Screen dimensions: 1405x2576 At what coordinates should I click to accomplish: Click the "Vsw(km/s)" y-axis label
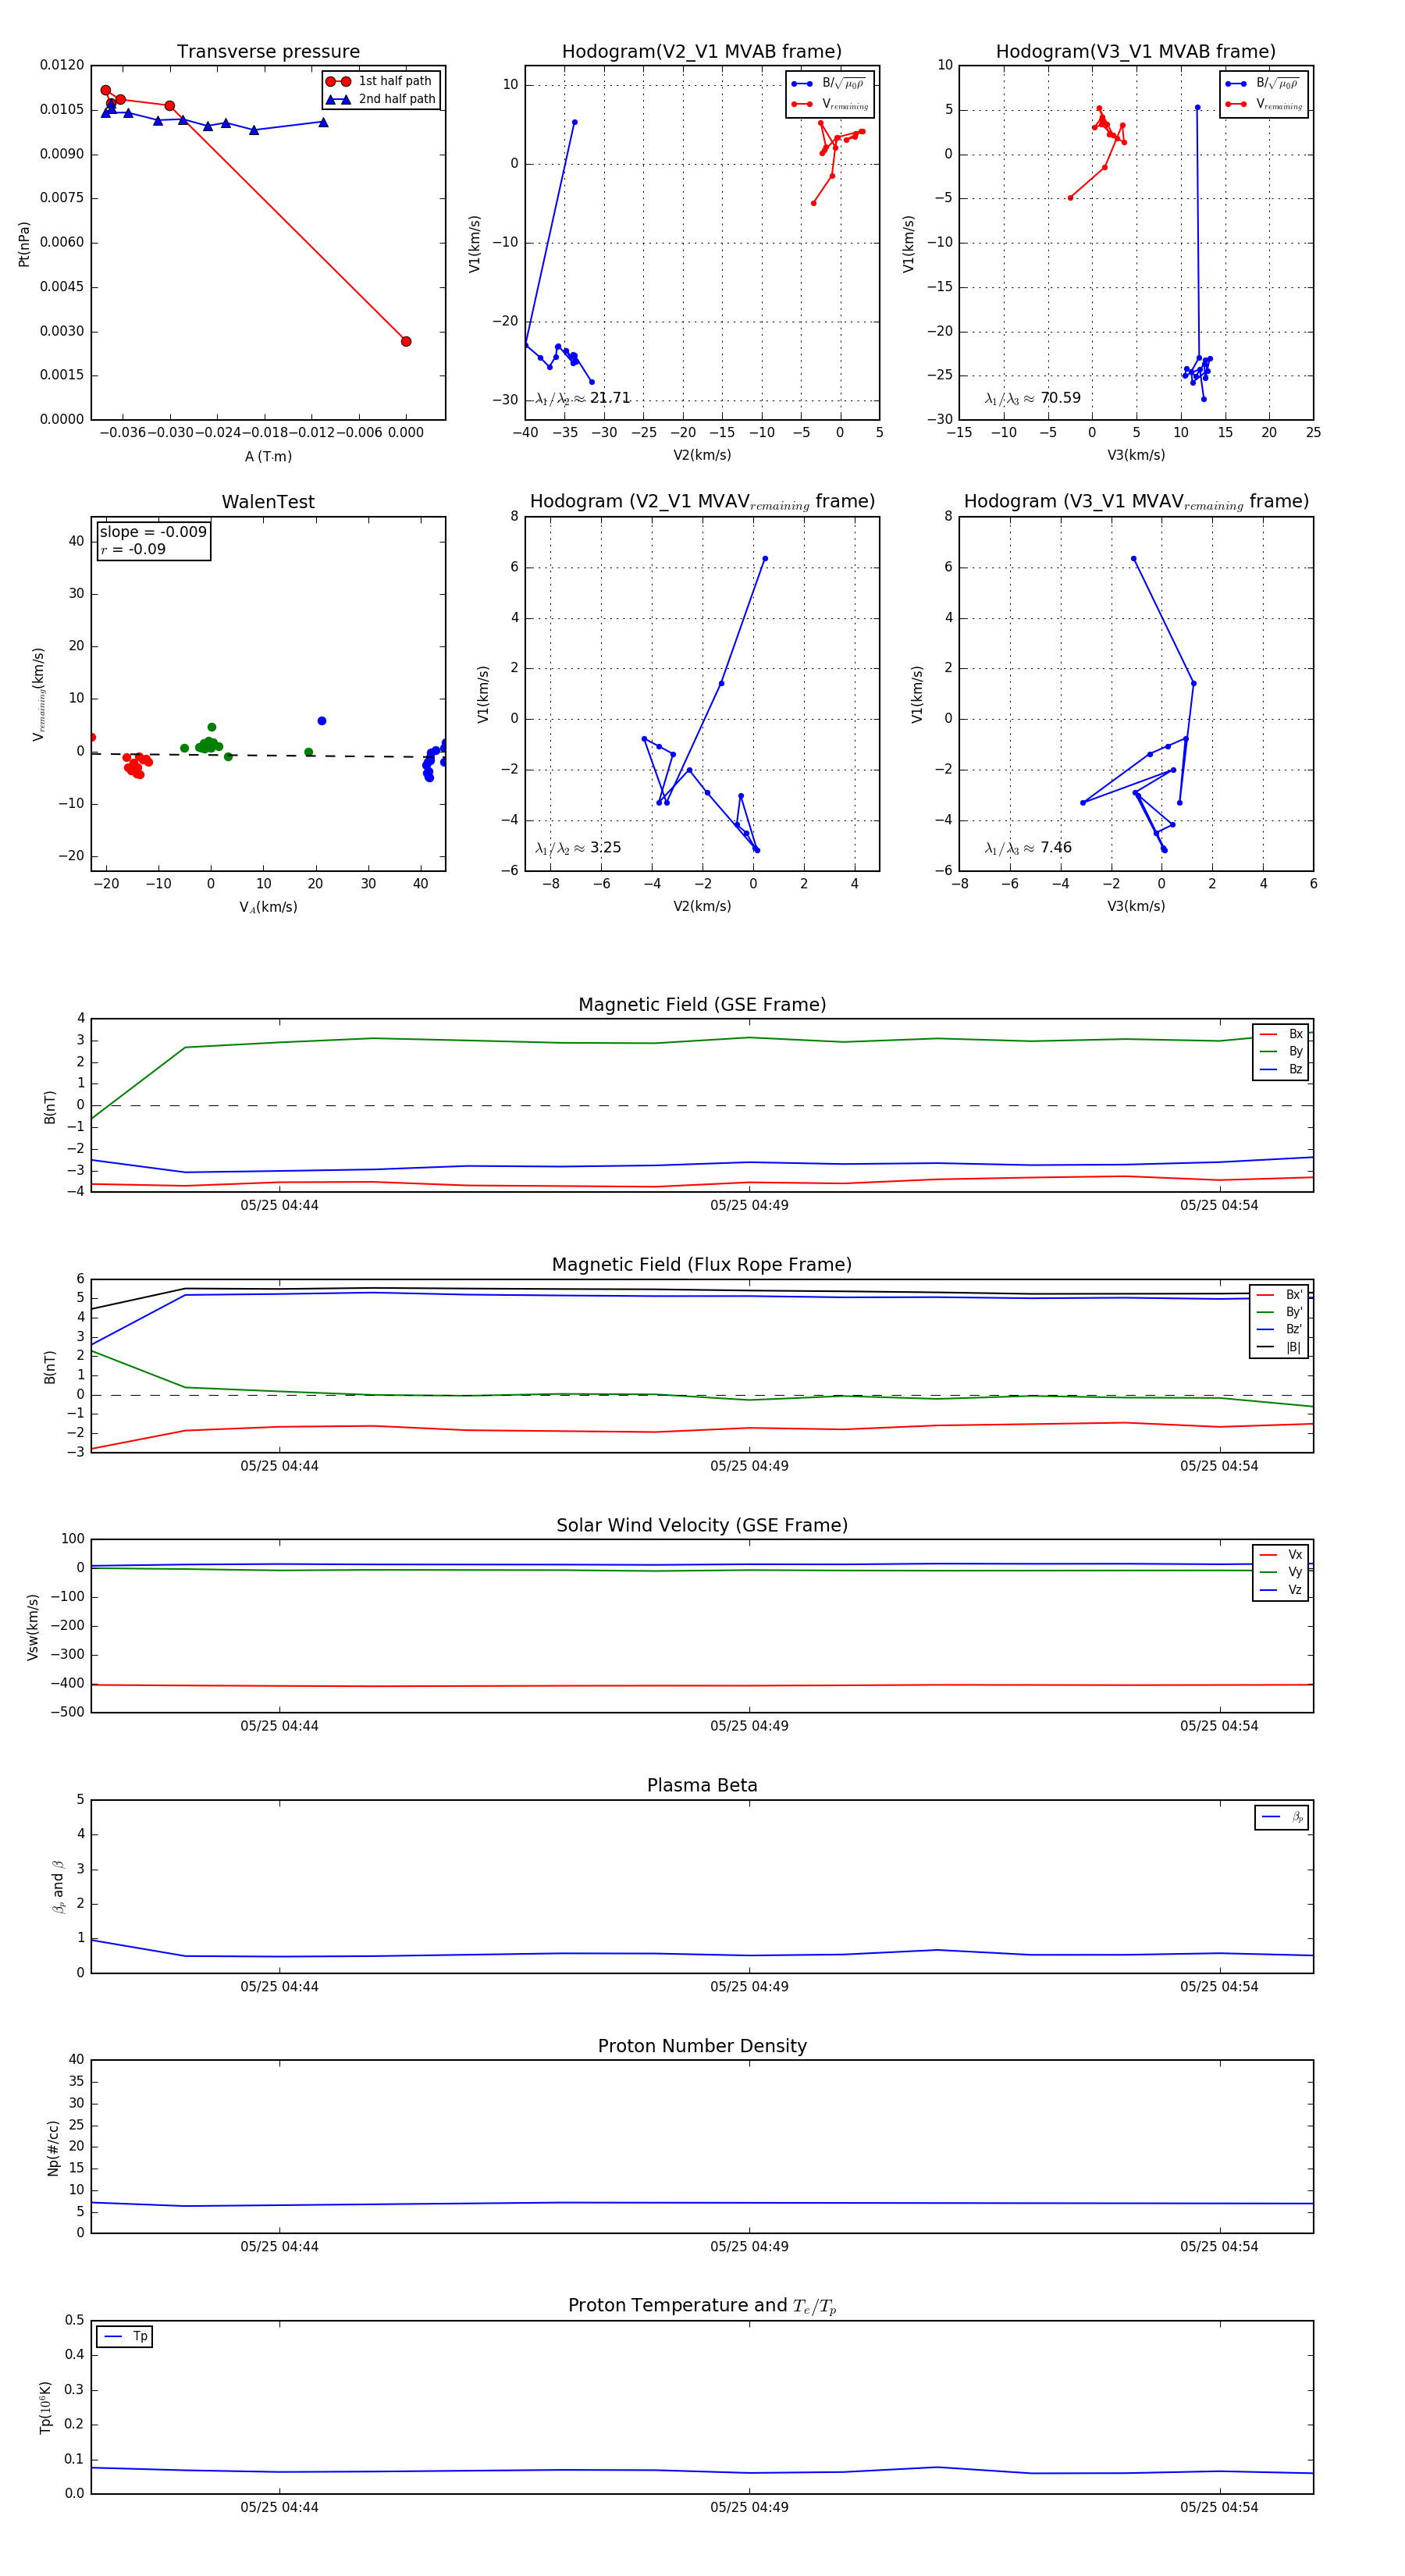click(32, 1627)
